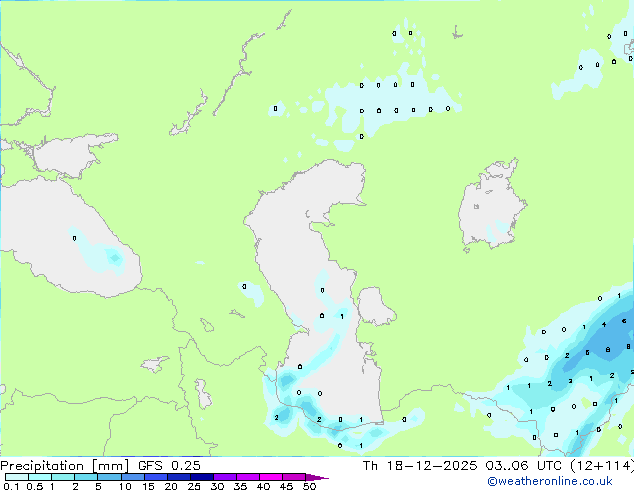Select the 20–25 mm legend swatch
The image size is (634, 490).
coord(179,477)
